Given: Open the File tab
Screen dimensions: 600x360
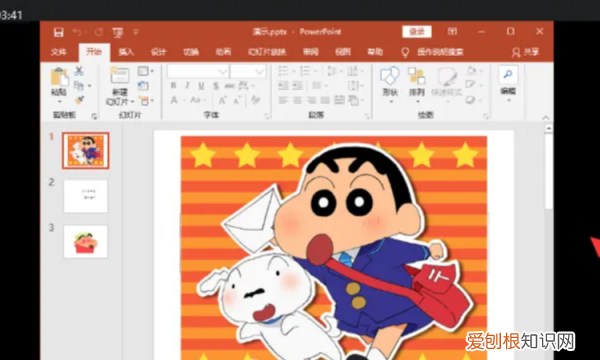Looking at the screenshot, I should tap(59, 52).
